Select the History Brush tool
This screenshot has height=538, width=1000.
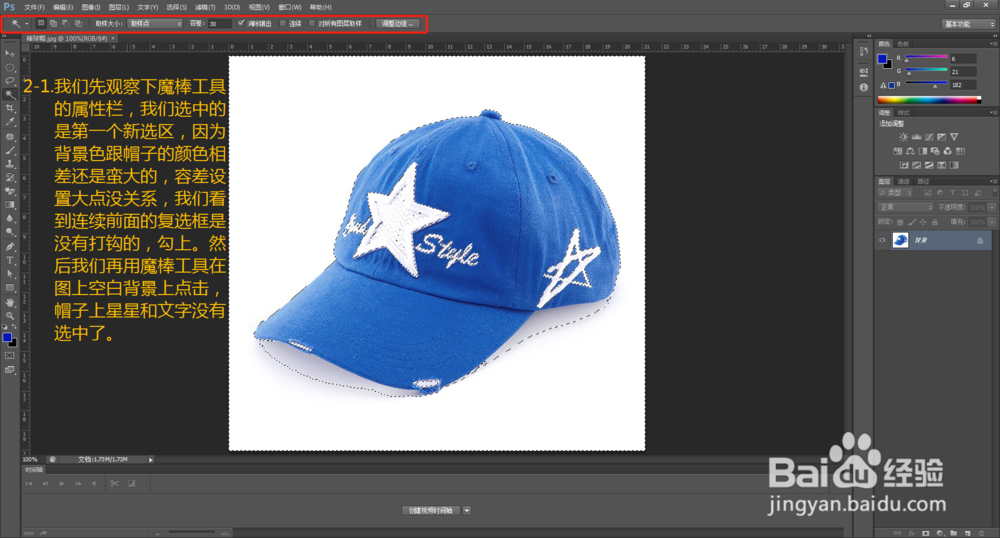[10, 177]
